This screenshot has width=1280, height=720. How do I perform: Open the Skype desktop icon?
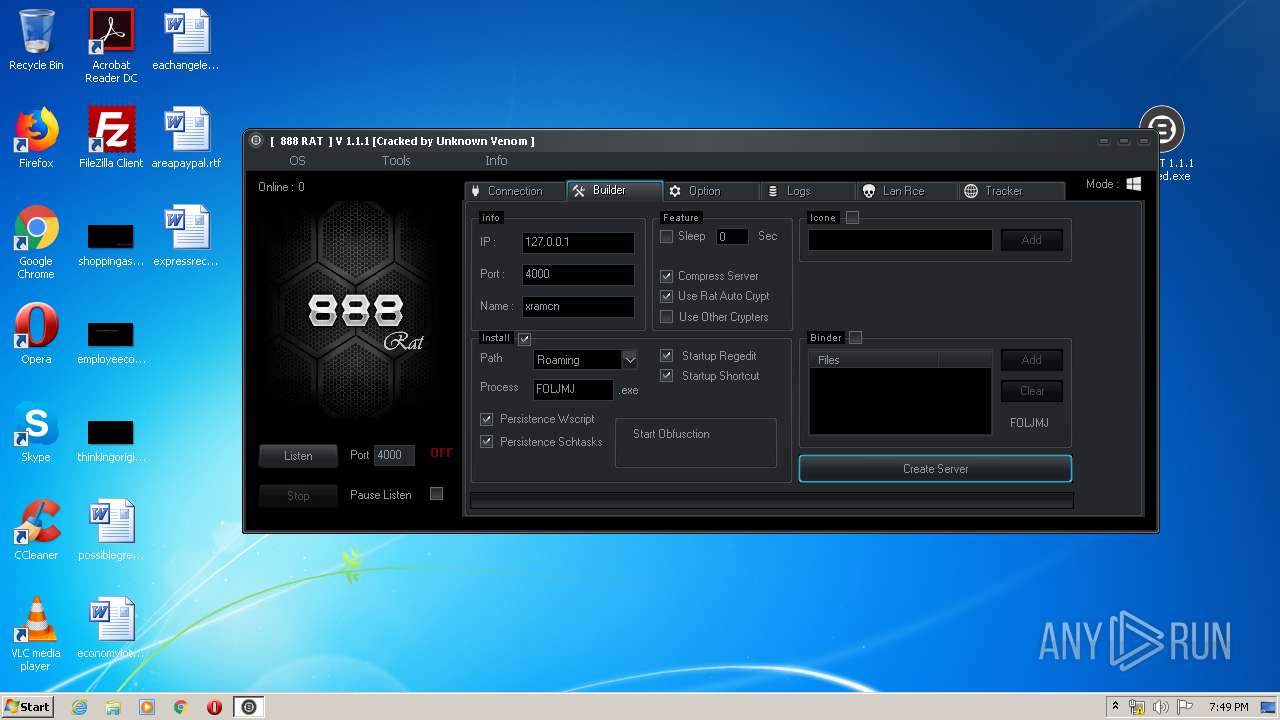[36, 432]
